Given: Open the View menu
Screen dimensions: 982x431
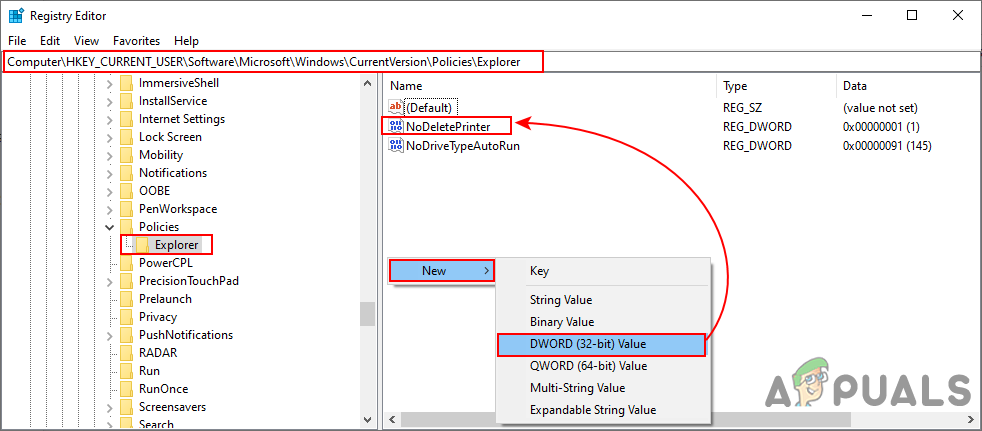Looking at the screenshot, I should [86, 41].
